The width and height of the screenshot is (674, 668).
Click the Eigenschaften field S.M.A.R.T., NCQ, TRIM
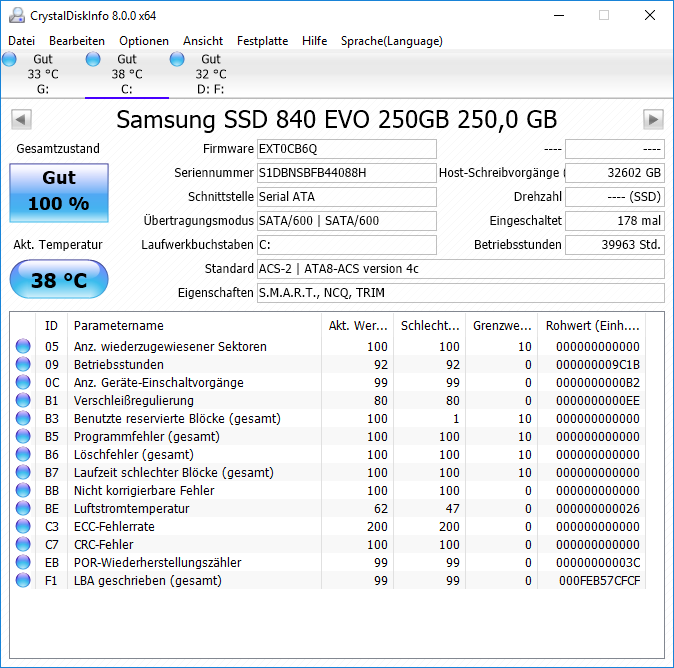click(460, 293)
